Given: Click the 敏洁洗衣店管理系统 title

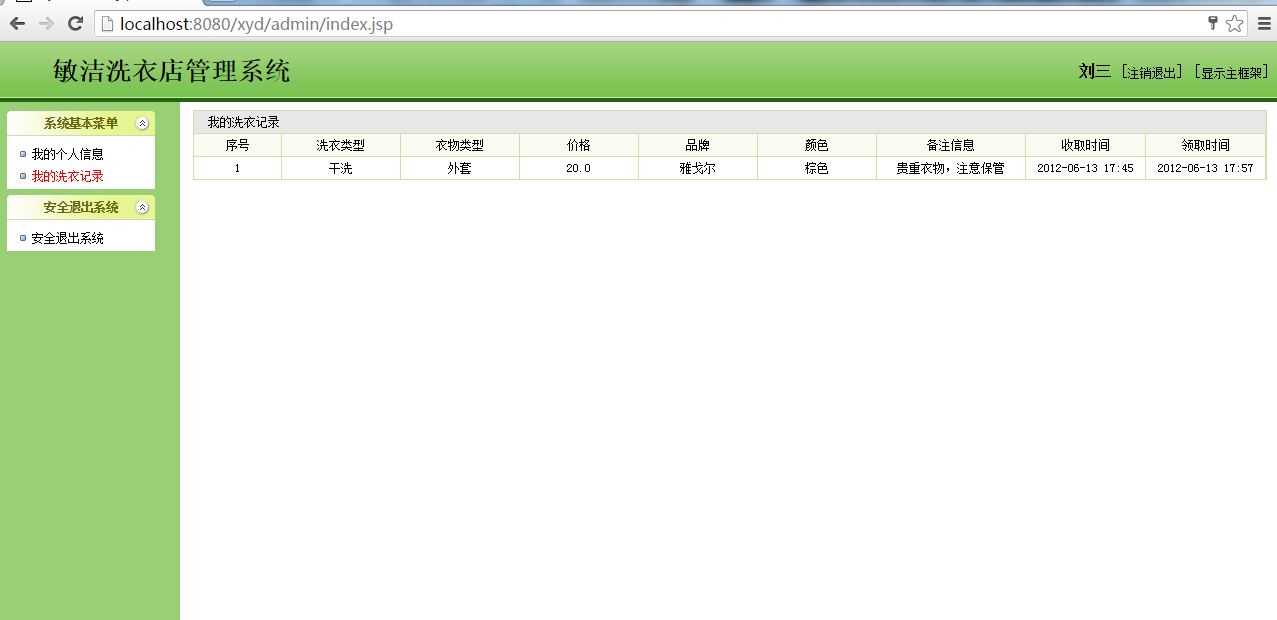Looking at the screenshot, I should (x=172, y=71).
